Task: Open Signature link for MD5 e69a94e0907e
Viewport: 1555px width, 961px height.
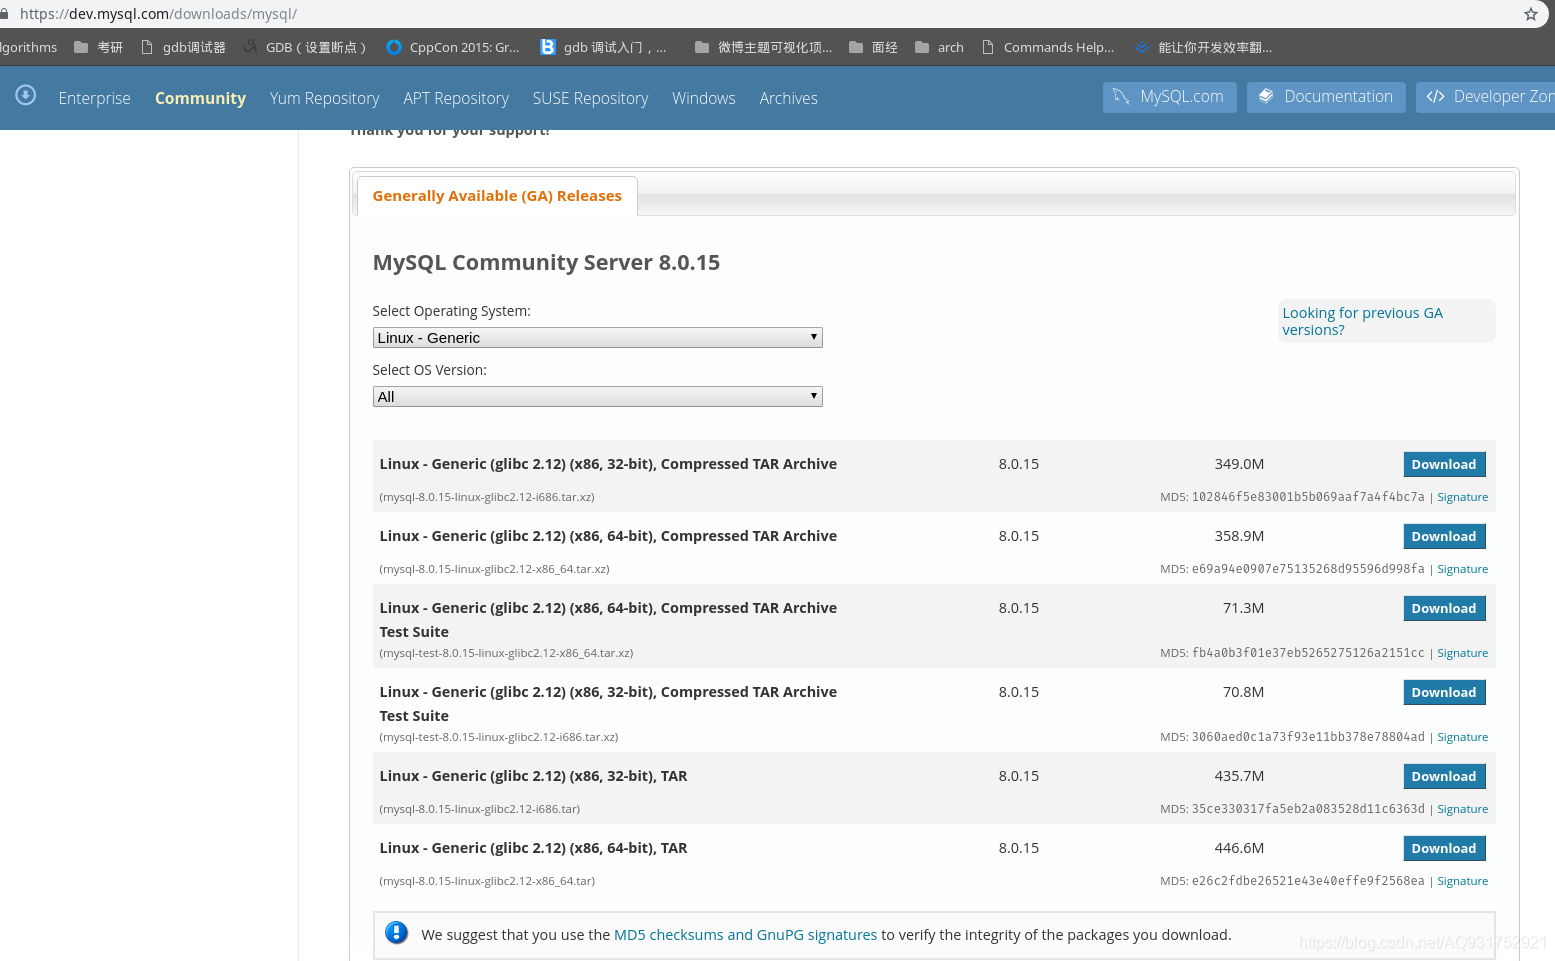Action: click(x=1462, y=569)
